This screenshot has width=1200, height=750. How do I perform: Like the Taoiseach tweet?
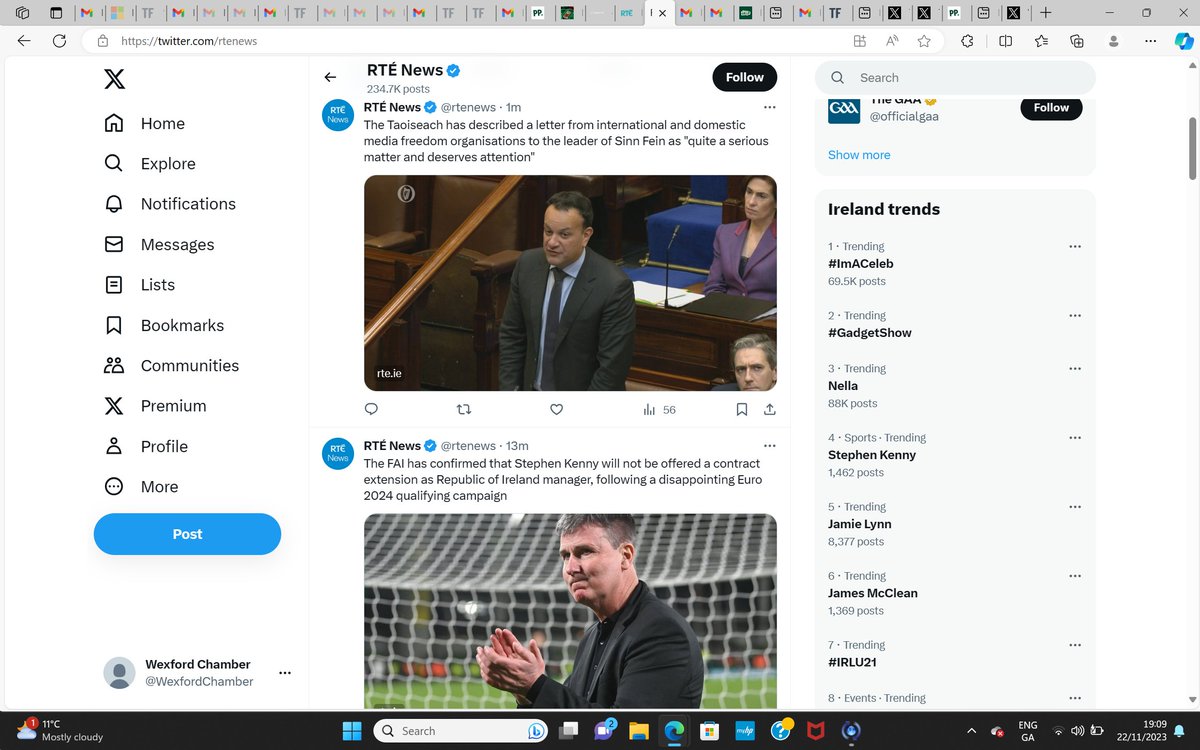coord(557,409)
